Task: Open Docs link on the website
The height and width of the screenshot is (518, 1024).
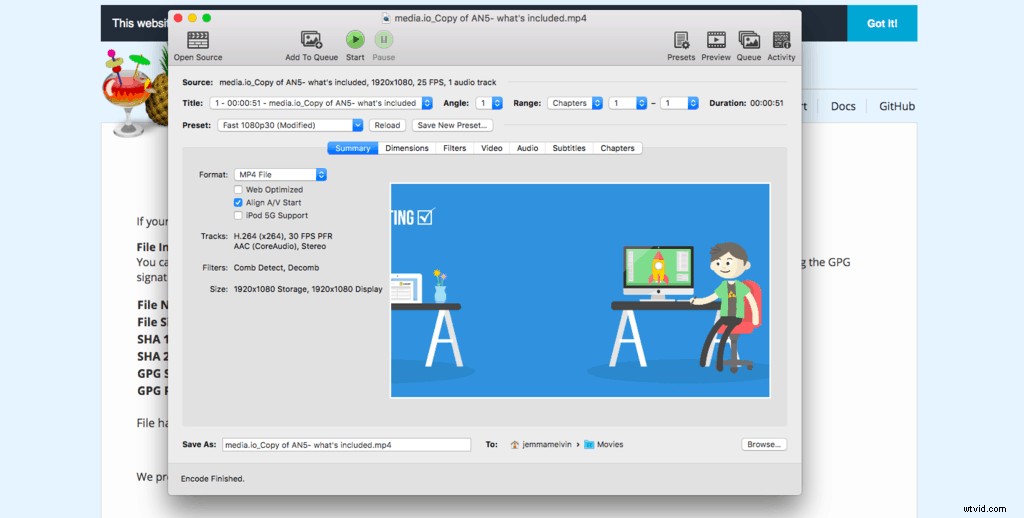Action: pyautogui.click(x=843, y=106)
